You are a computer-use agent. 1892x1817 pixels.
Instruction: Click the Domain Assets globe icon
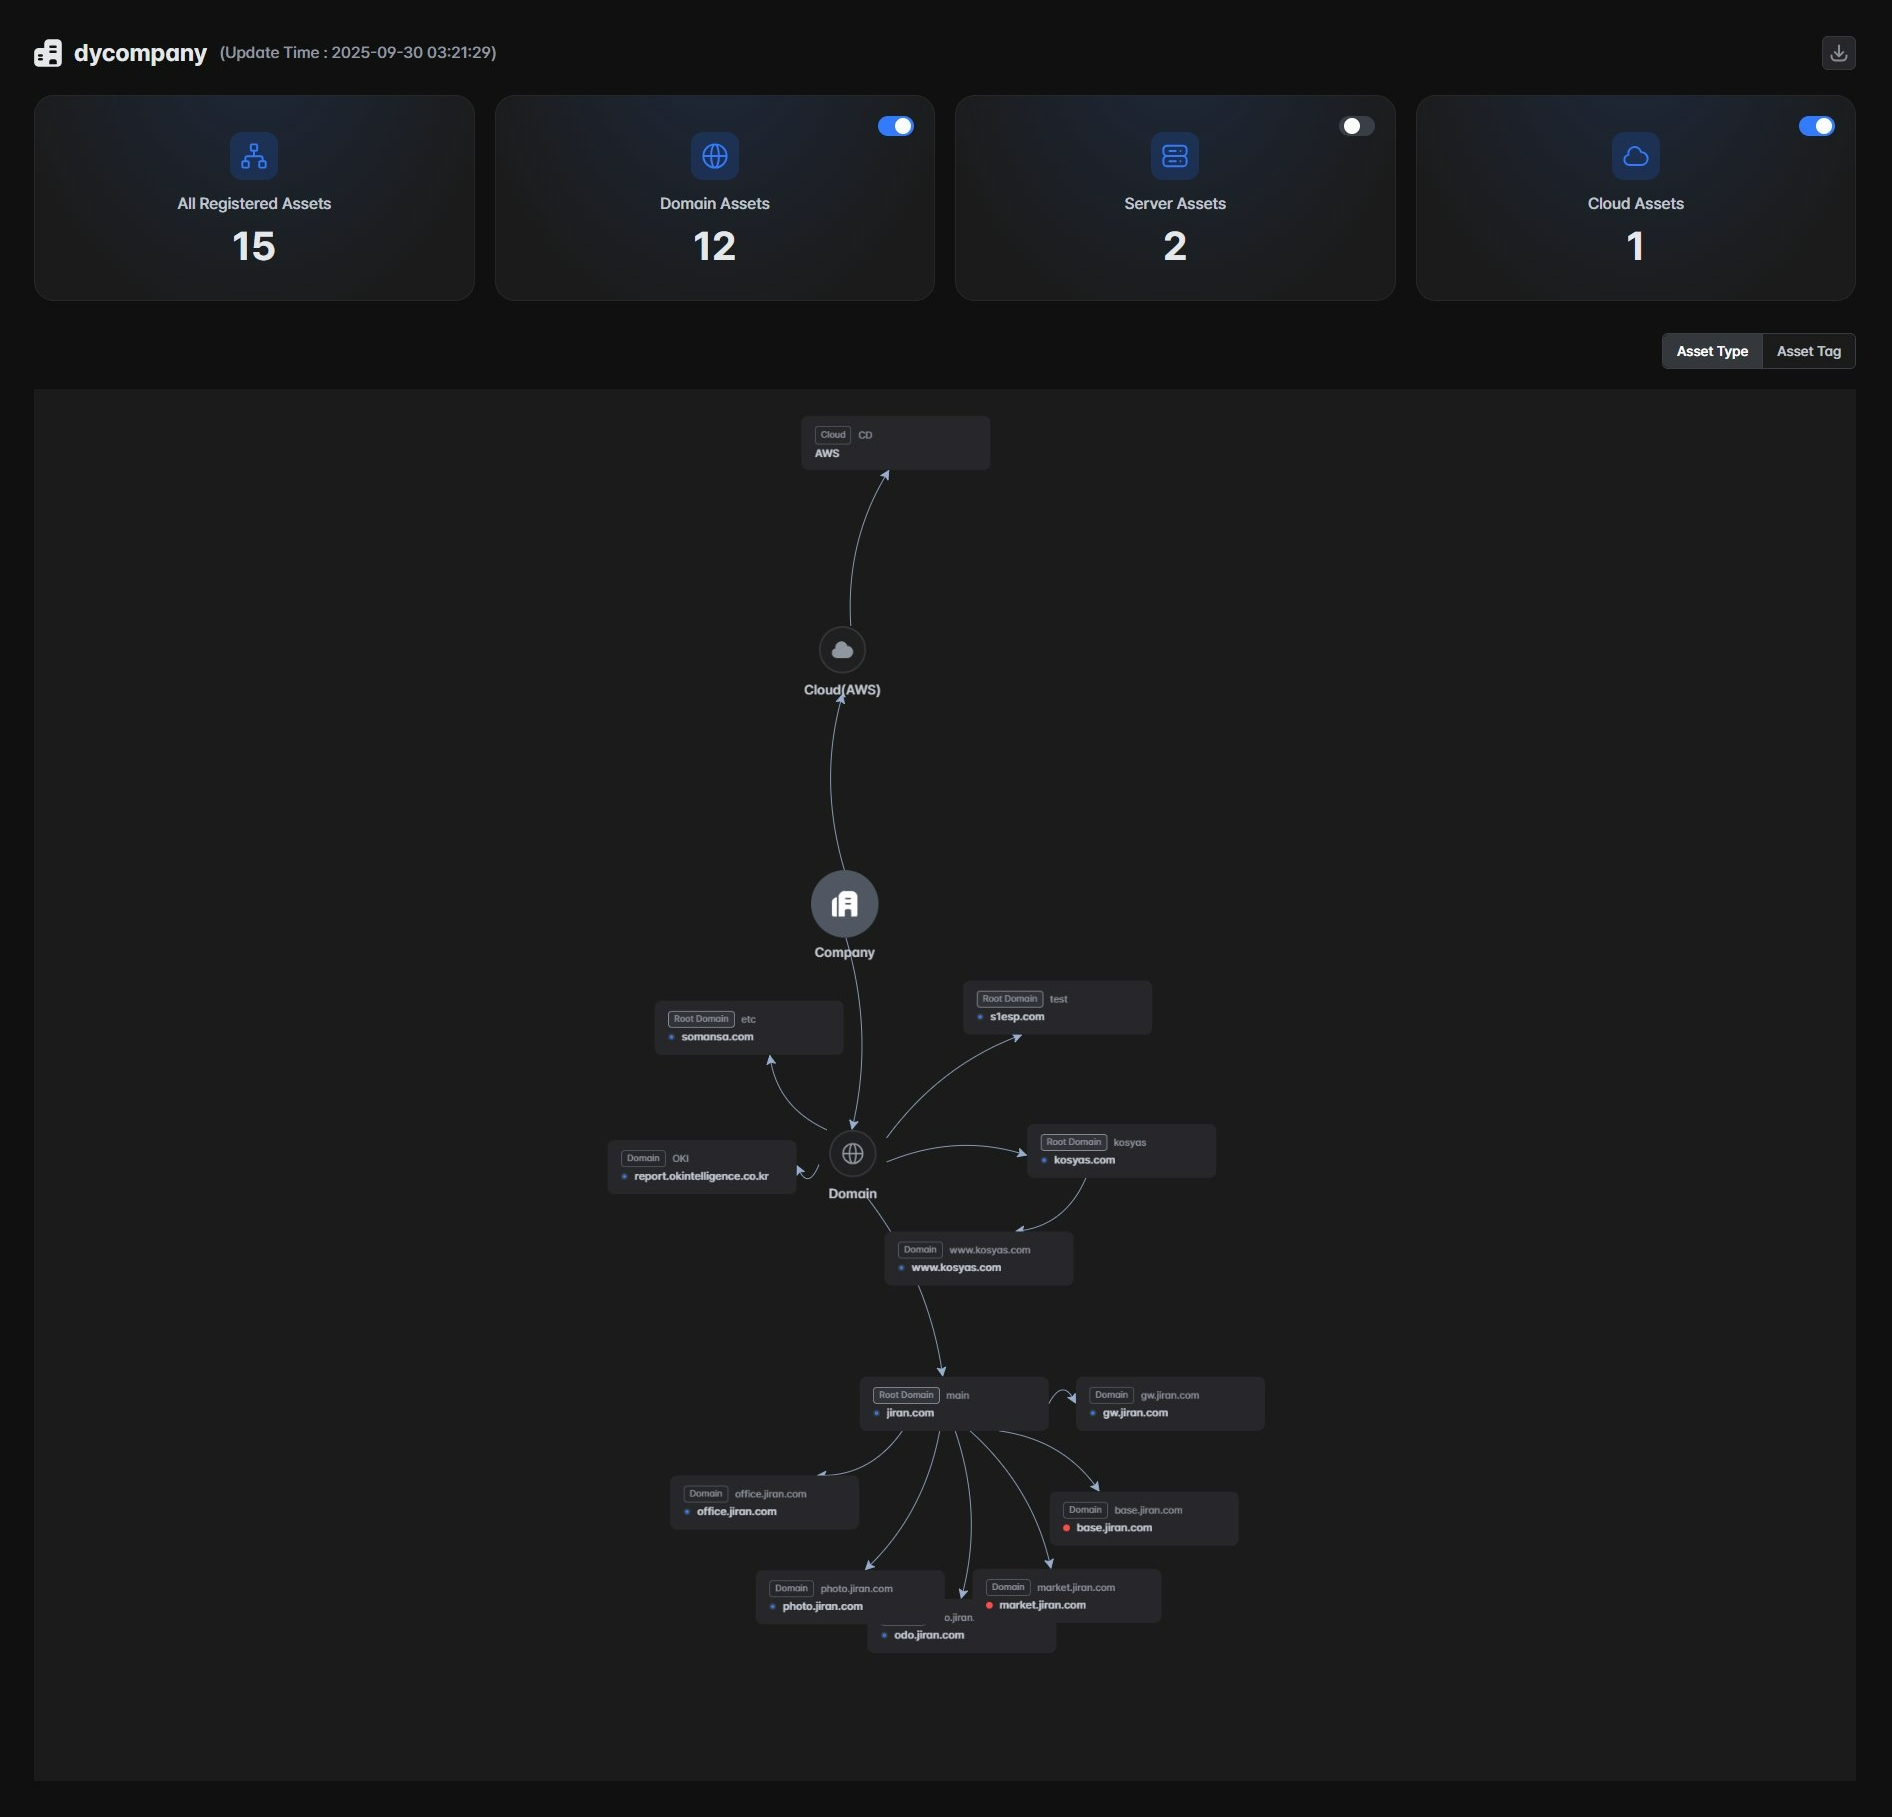(714, 156)
